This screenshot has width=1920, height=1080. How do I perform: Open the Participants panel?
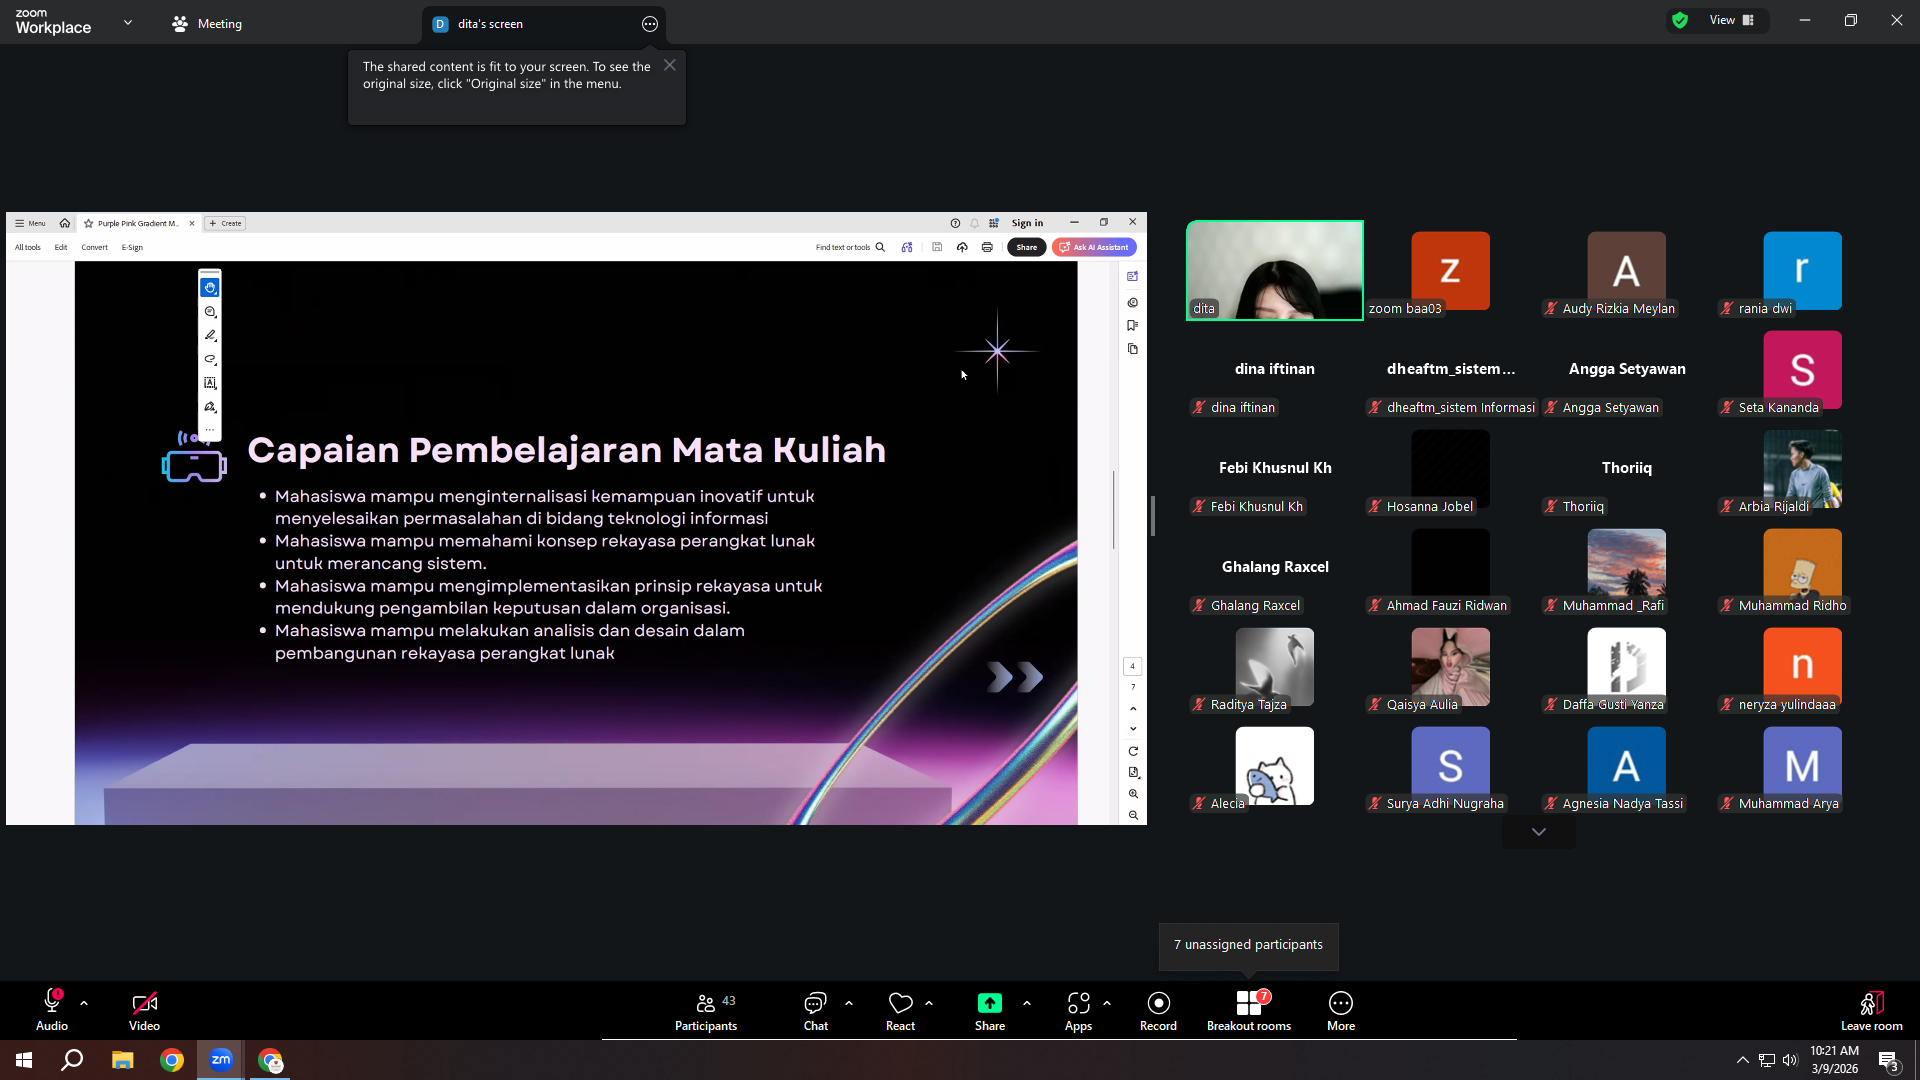[x=706, y=1011]
